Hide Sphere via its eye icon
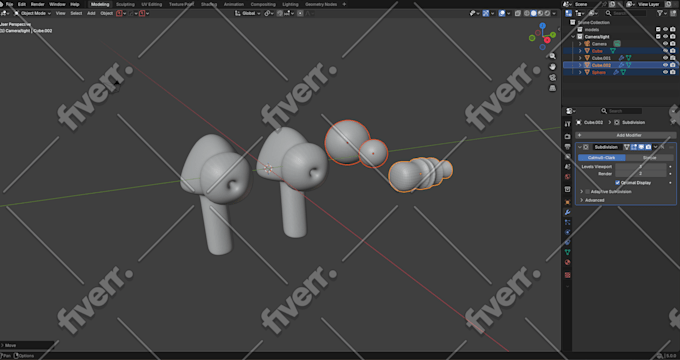680x360 pixels. (665, 72)
